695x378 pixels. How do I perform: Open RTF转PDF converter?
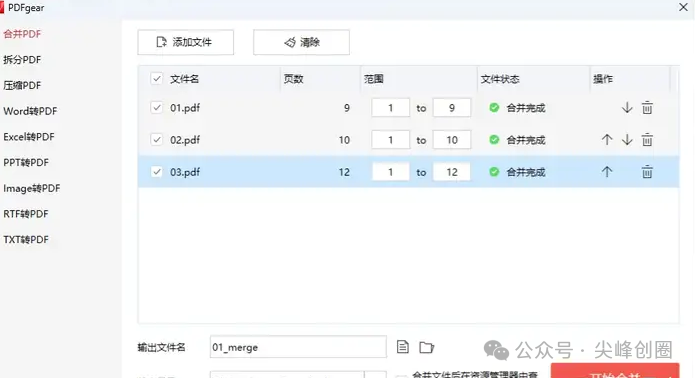26,214
